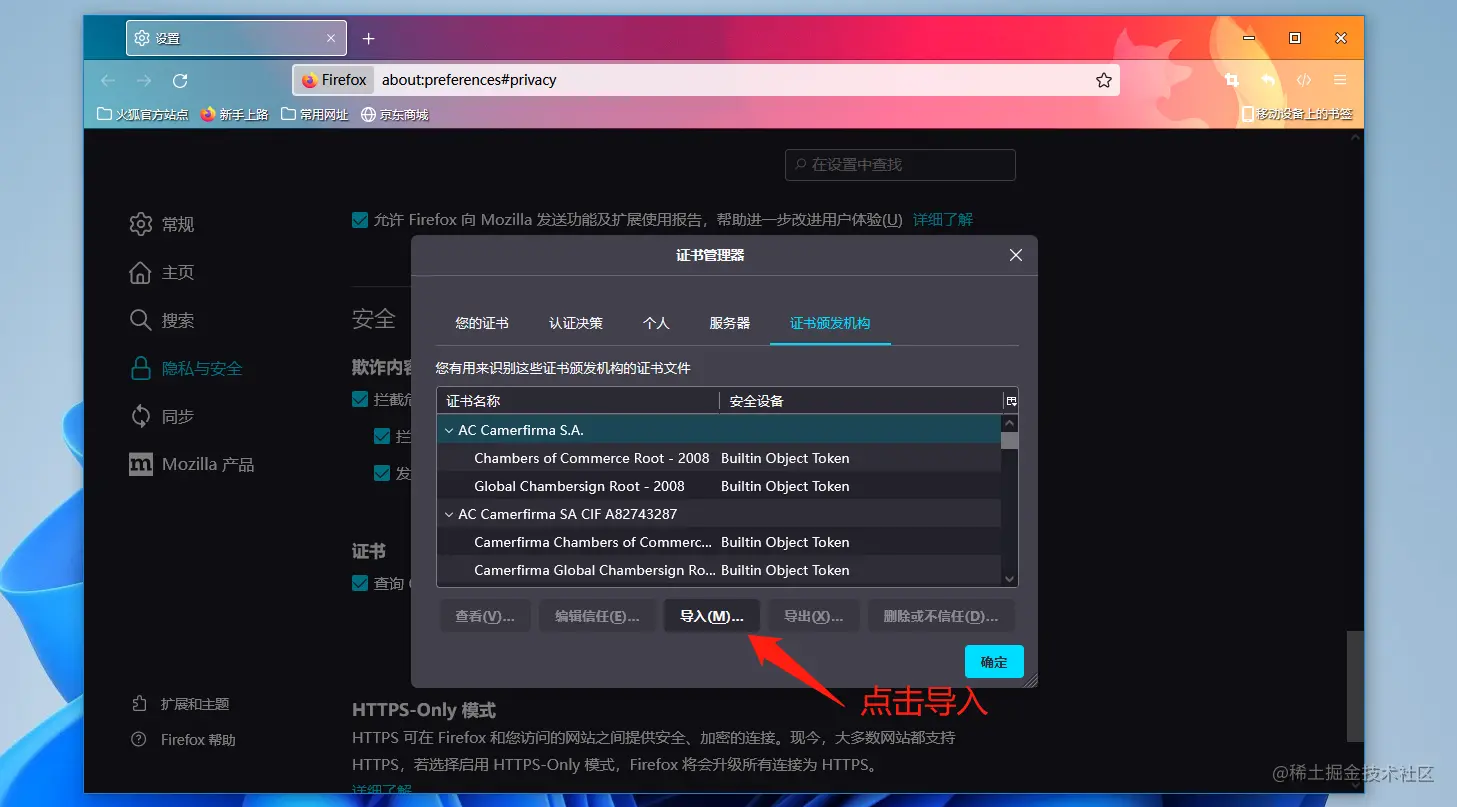Switch to 您的证书 tab
This screenshot has height=807, width=1457.
pos(482,323)
